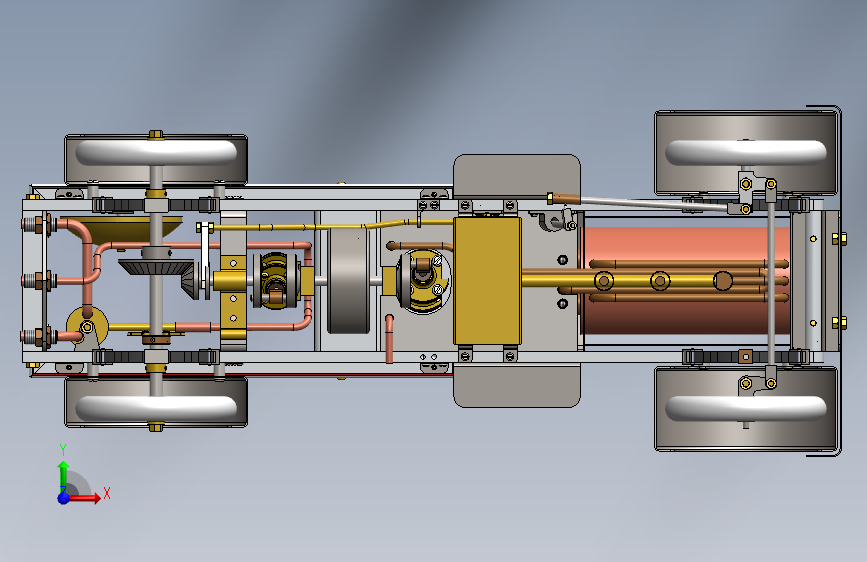
Task: Select the gray flywheel on the drive shaft
Action: (x=348, y=280)
